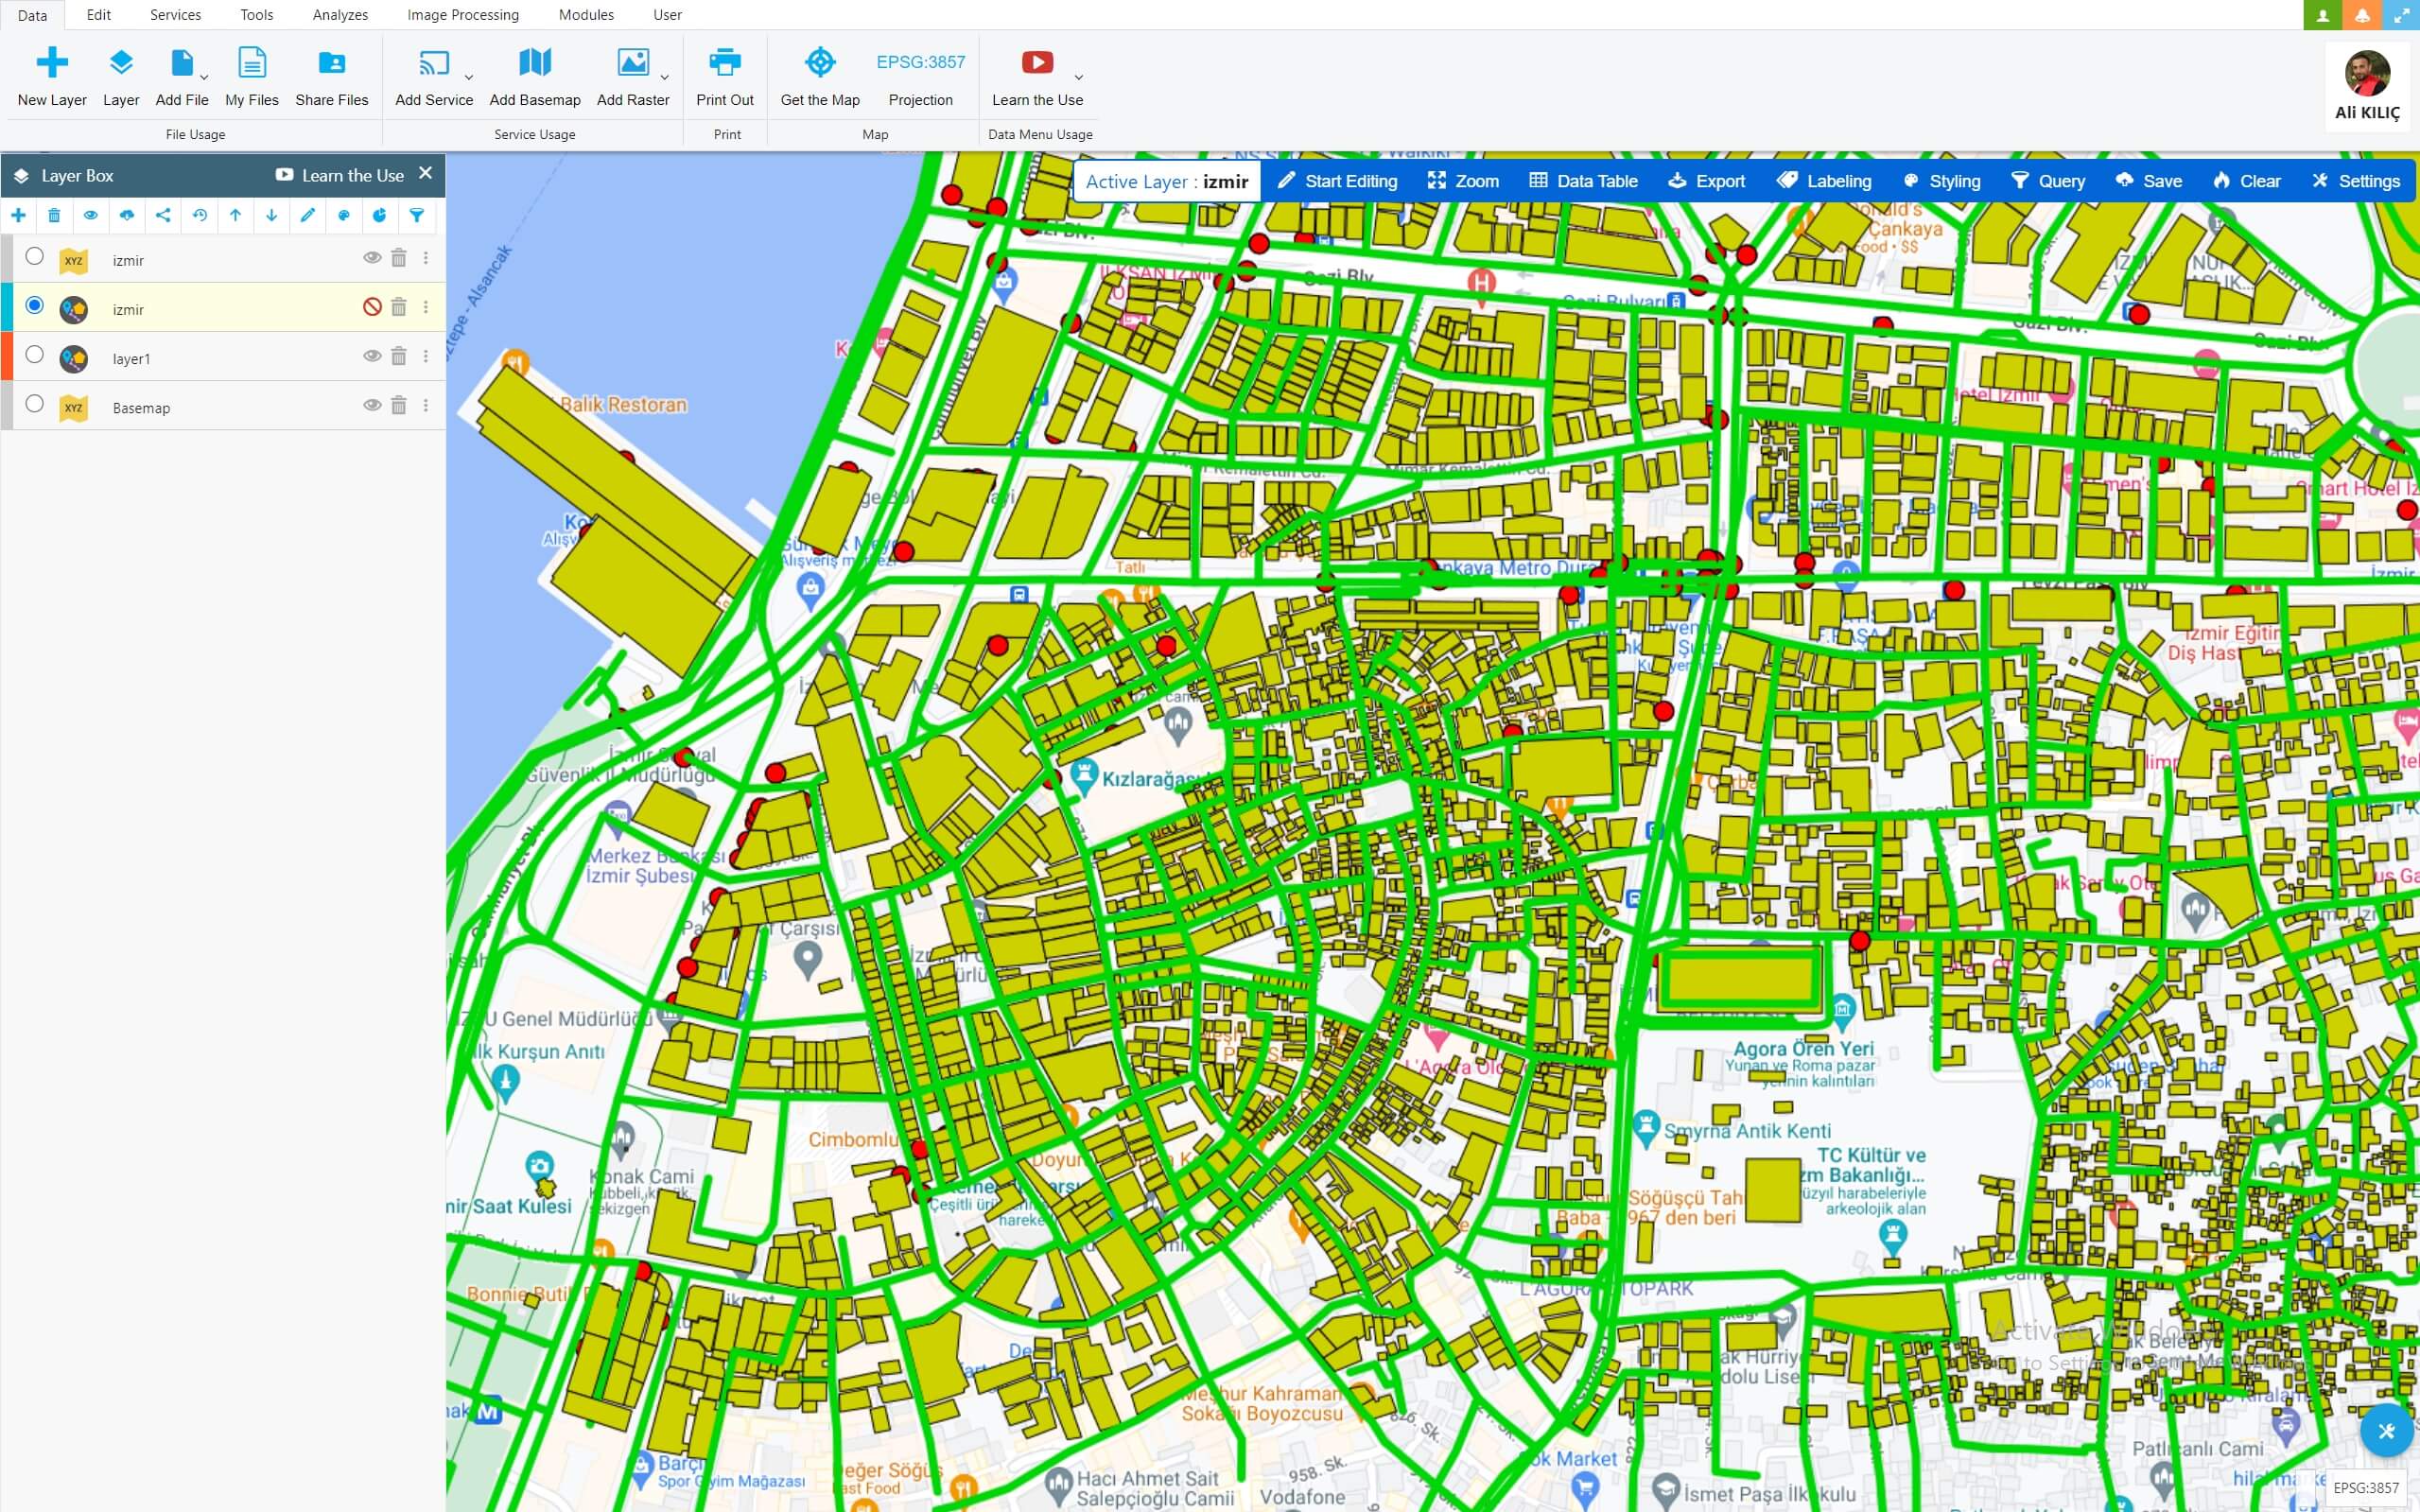Open the EPSG:3857 Projection selector
Screen dimensions: 2420x1512
coord(921,78)
